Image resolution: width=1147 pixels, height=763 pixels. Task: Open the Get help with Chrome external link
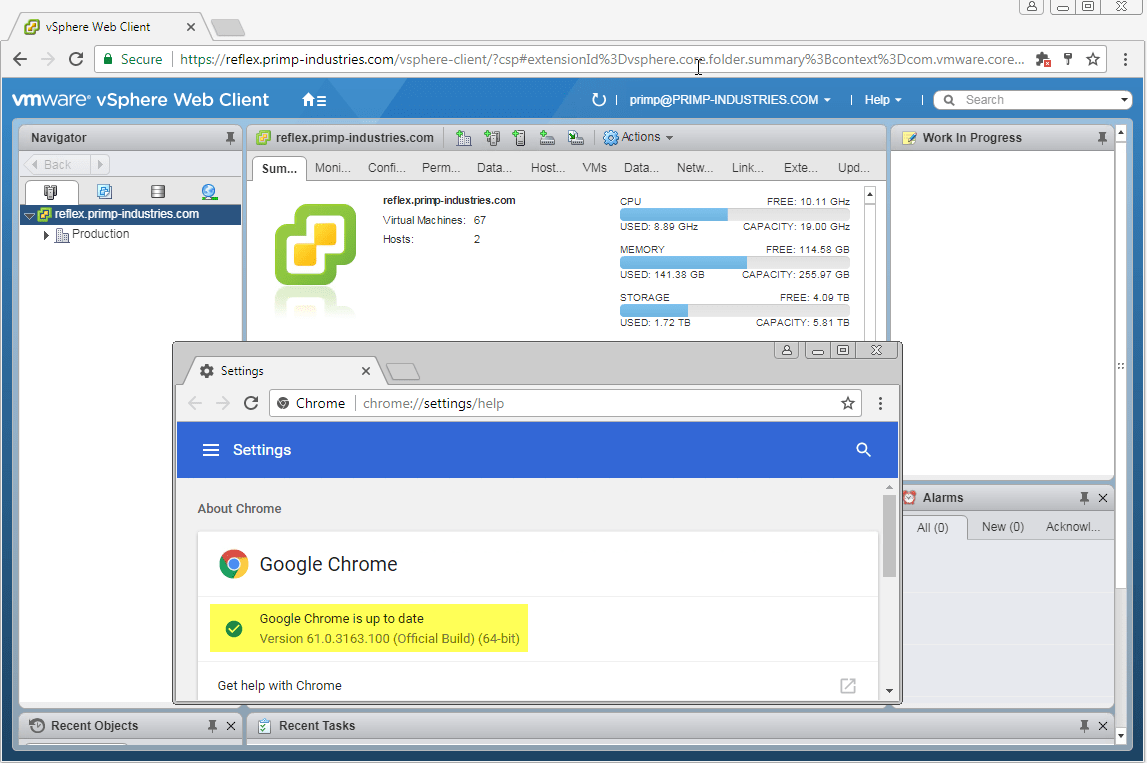click(x=848, y=685)
